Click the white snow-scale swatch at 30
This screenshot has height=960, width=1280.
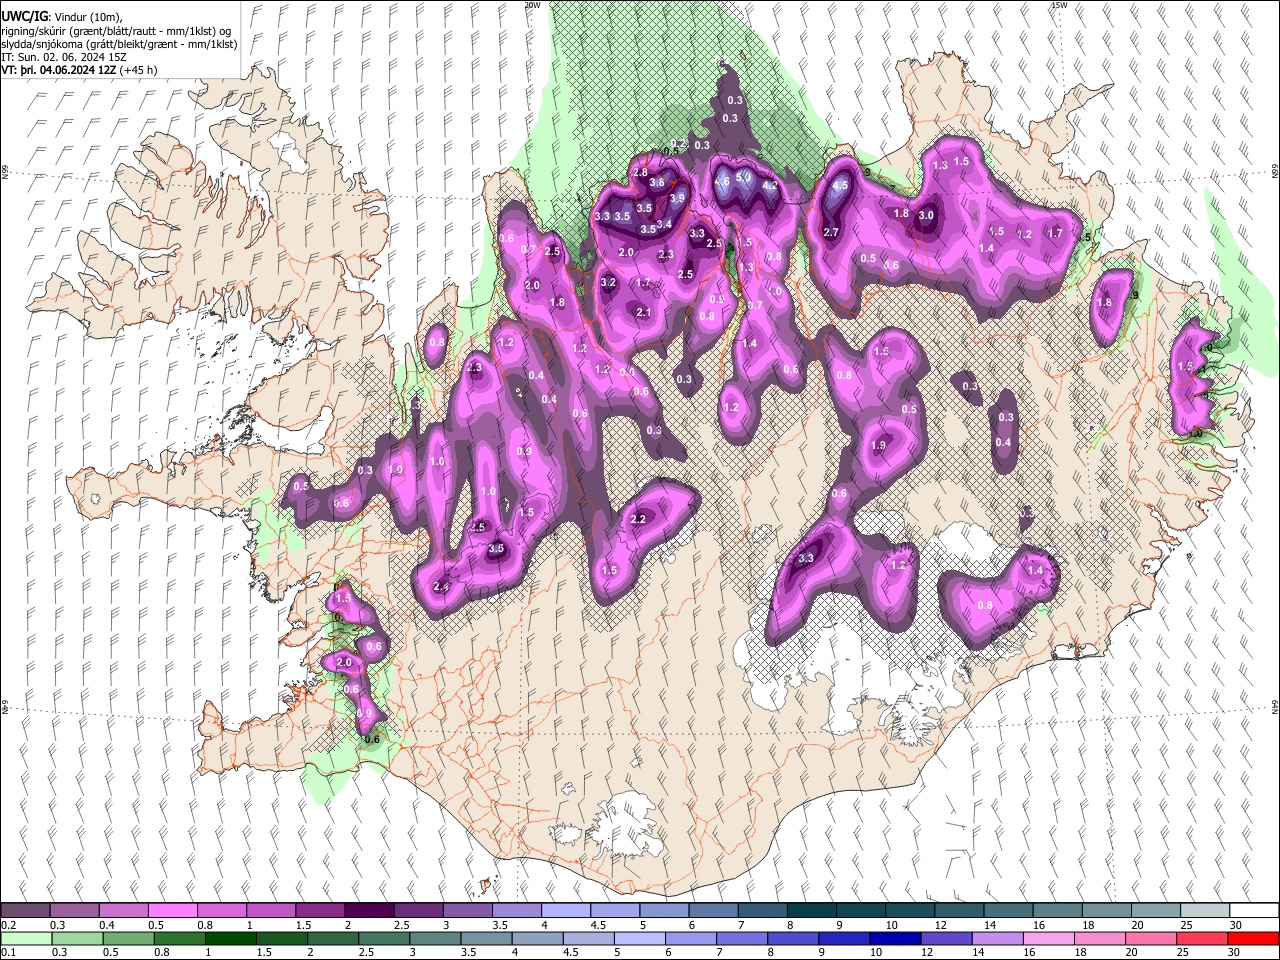pos(1253,911)
